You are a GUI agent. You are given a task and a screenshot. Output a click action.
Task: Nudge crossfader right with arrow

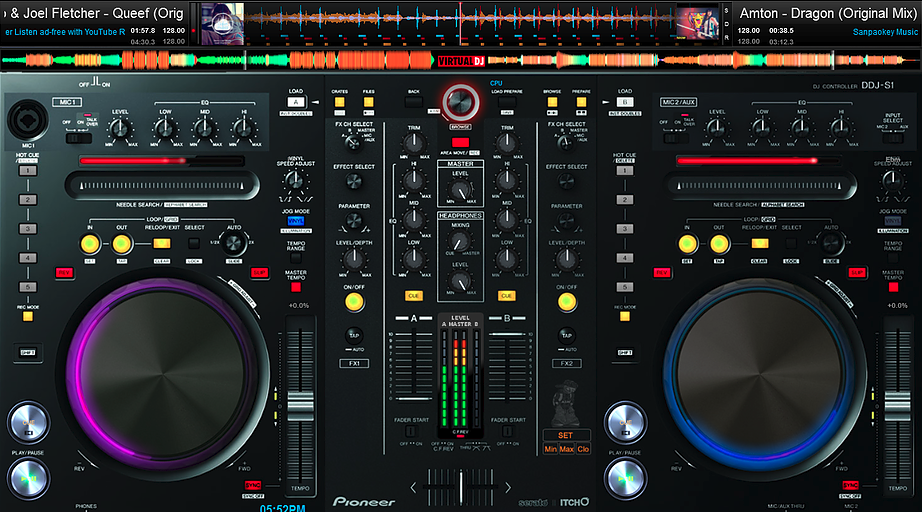tap(507, 487)
